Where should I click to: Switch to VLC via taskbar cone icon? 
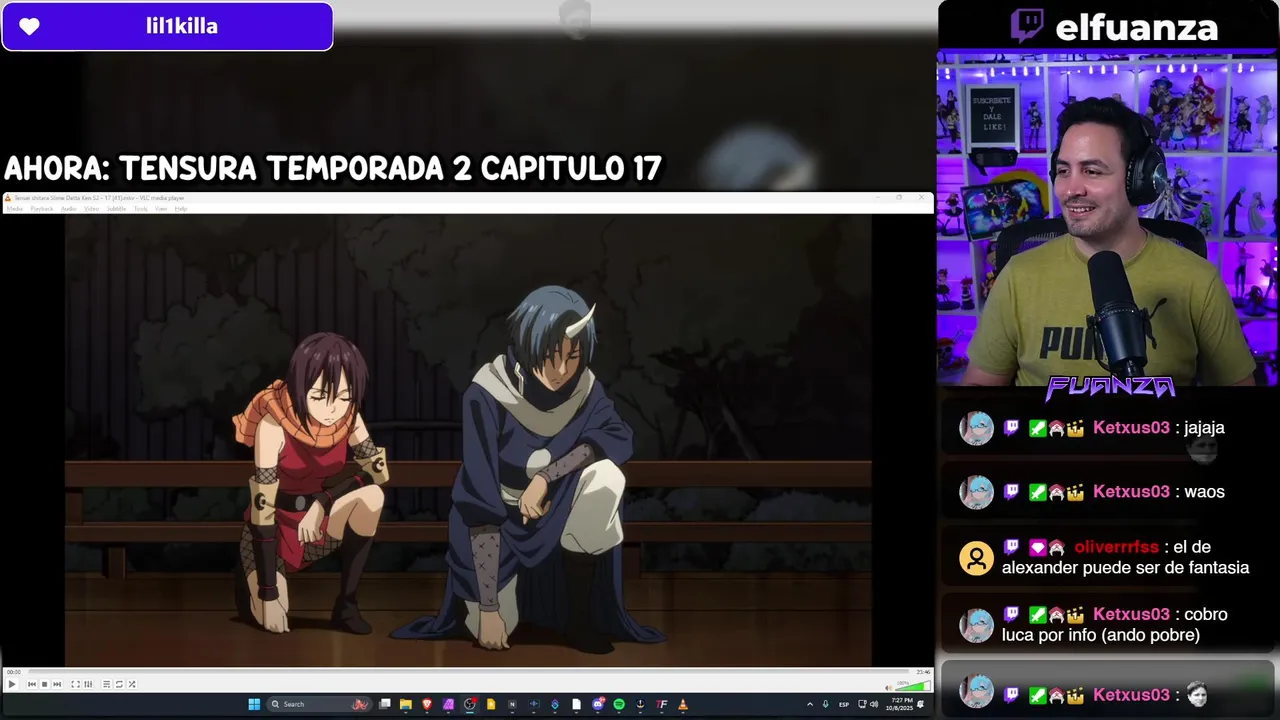[x=683, y=704]
